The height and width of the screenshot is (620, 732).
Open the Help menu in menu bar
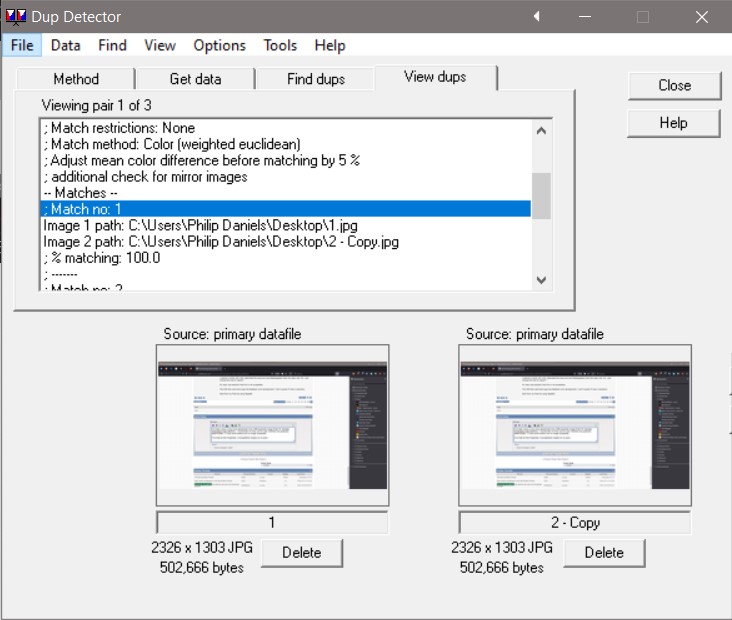(x=330, y=45)
